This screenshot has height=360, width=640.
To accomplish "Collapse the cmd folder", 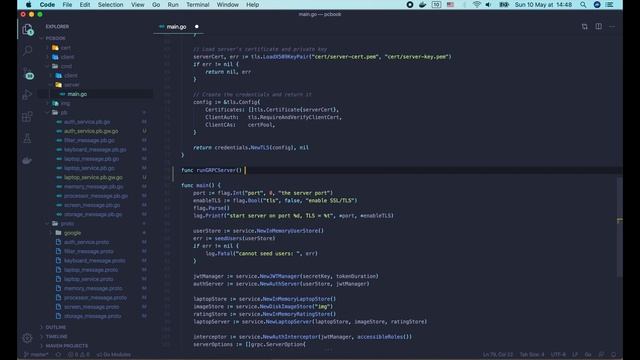I will click(96, 66).
